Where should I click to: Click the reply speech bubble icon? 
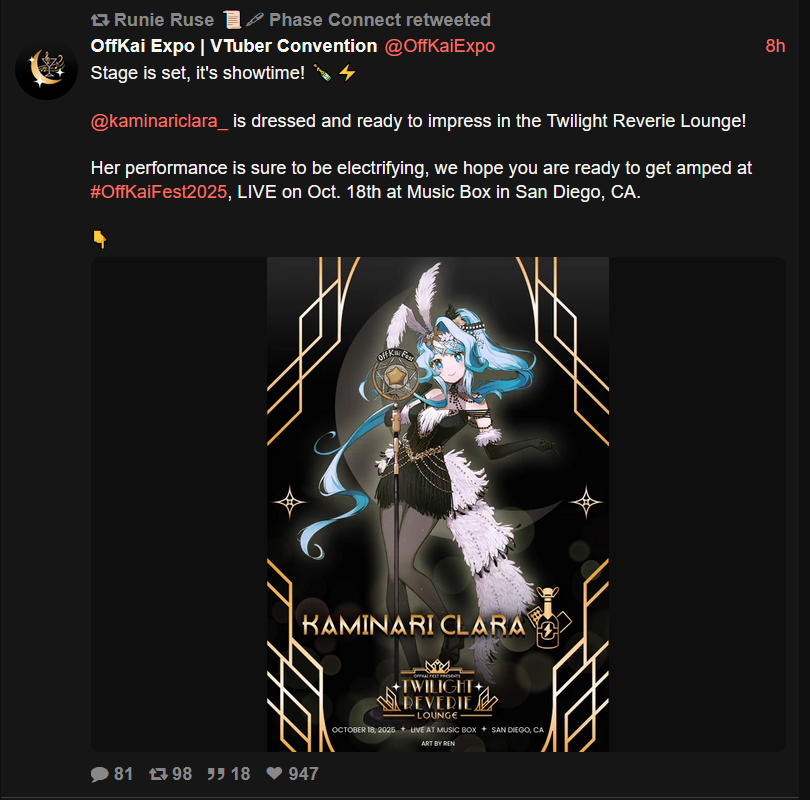point(99,774)
